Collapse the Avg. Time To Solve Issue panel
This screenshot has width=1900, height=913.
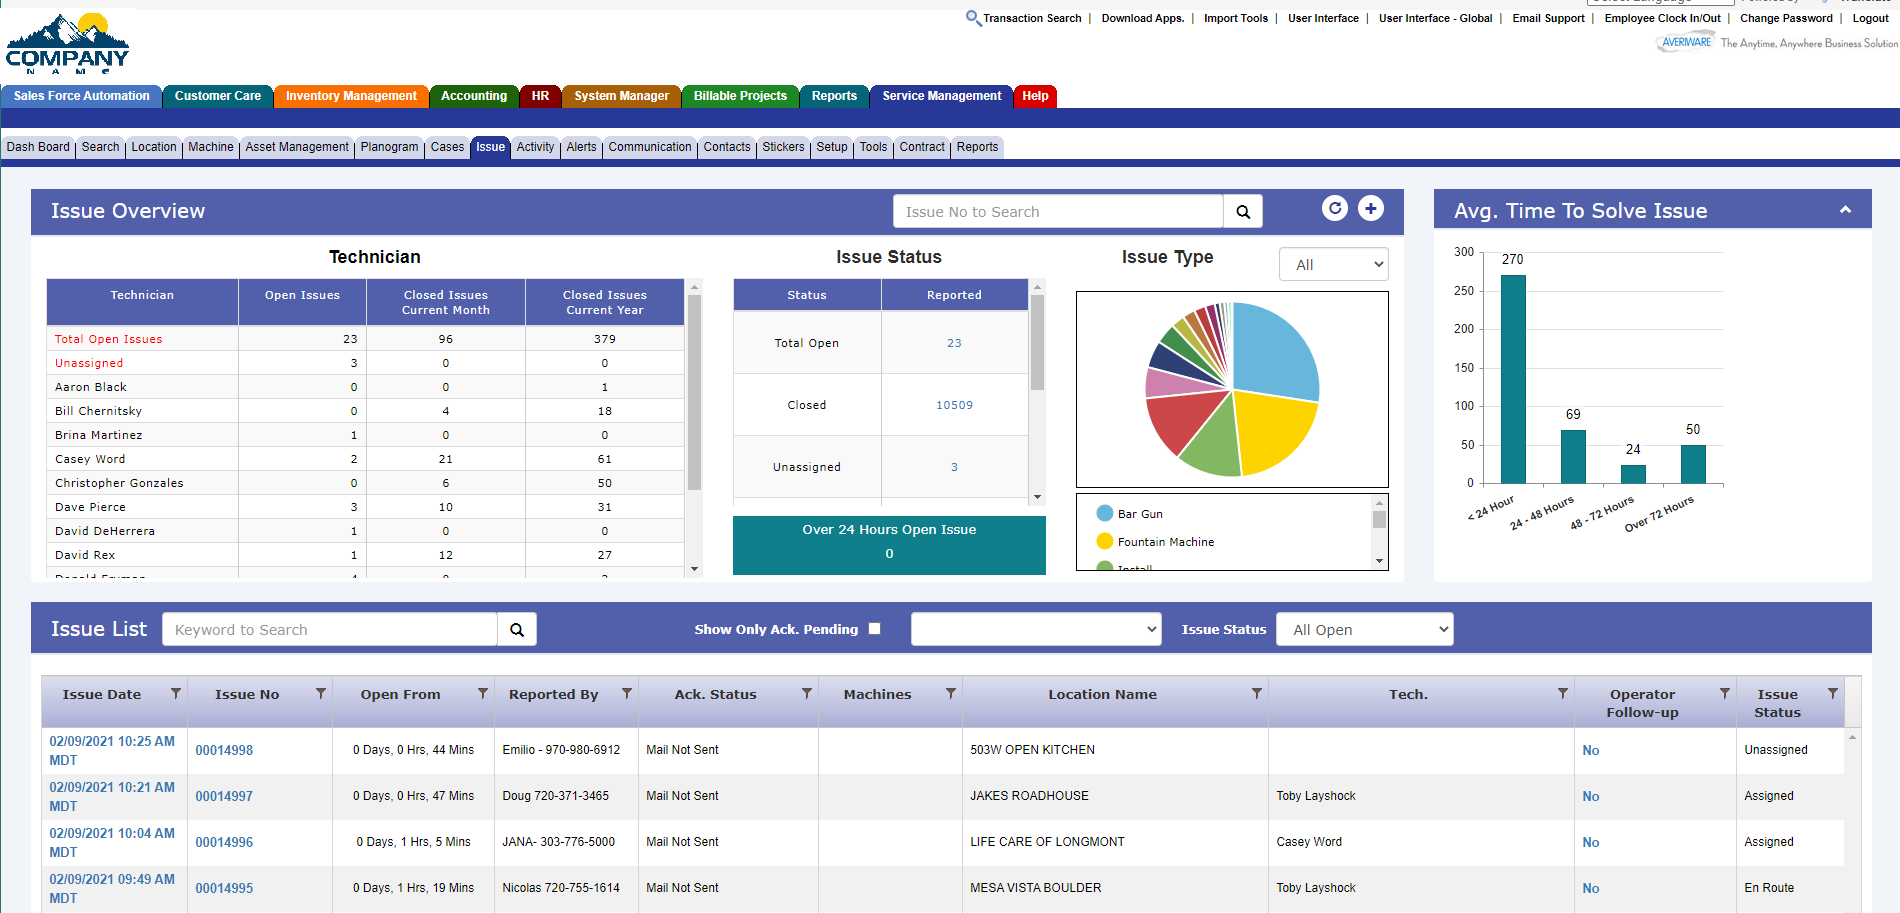[x=1845, y=210]
